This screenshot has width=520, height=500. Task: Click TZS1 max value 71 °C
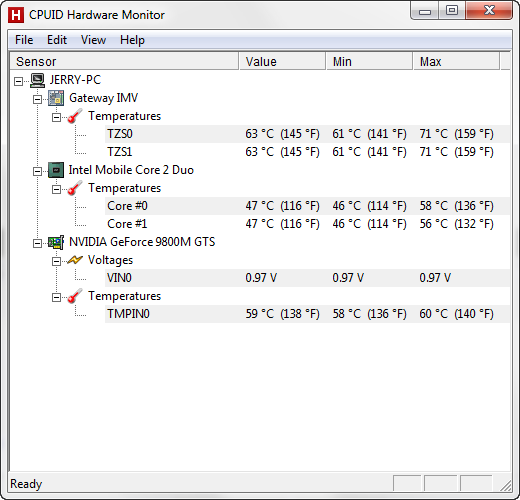coord(457,152)
